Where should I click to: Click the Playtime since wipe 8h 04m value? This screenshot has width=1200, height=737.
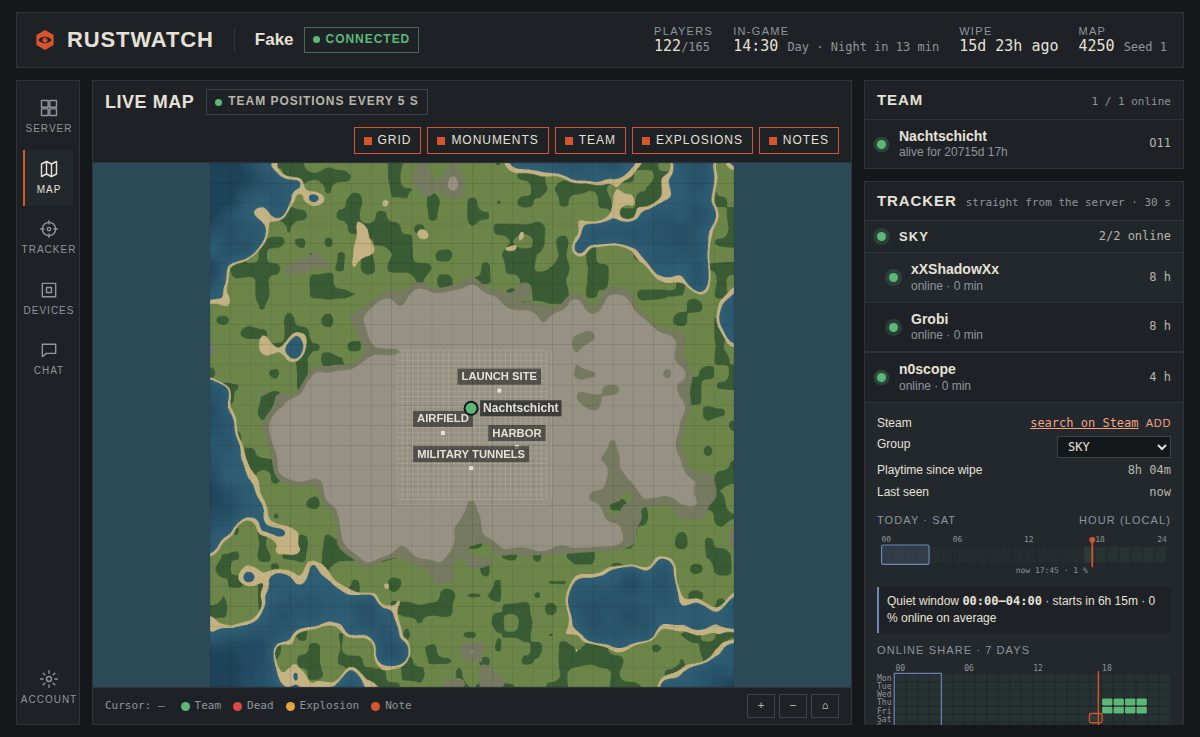(x=1149, y=470)
